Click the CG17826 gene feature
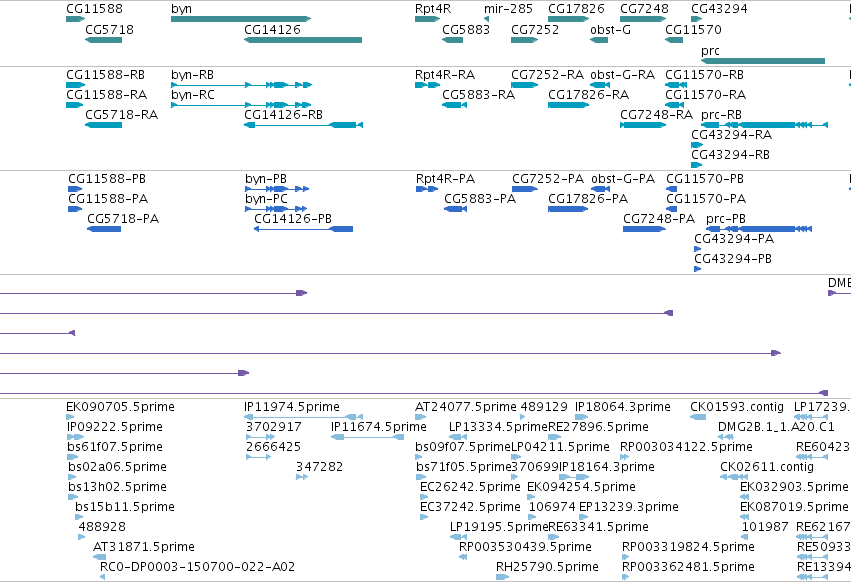The image size is (851, 582). point(568,19)
